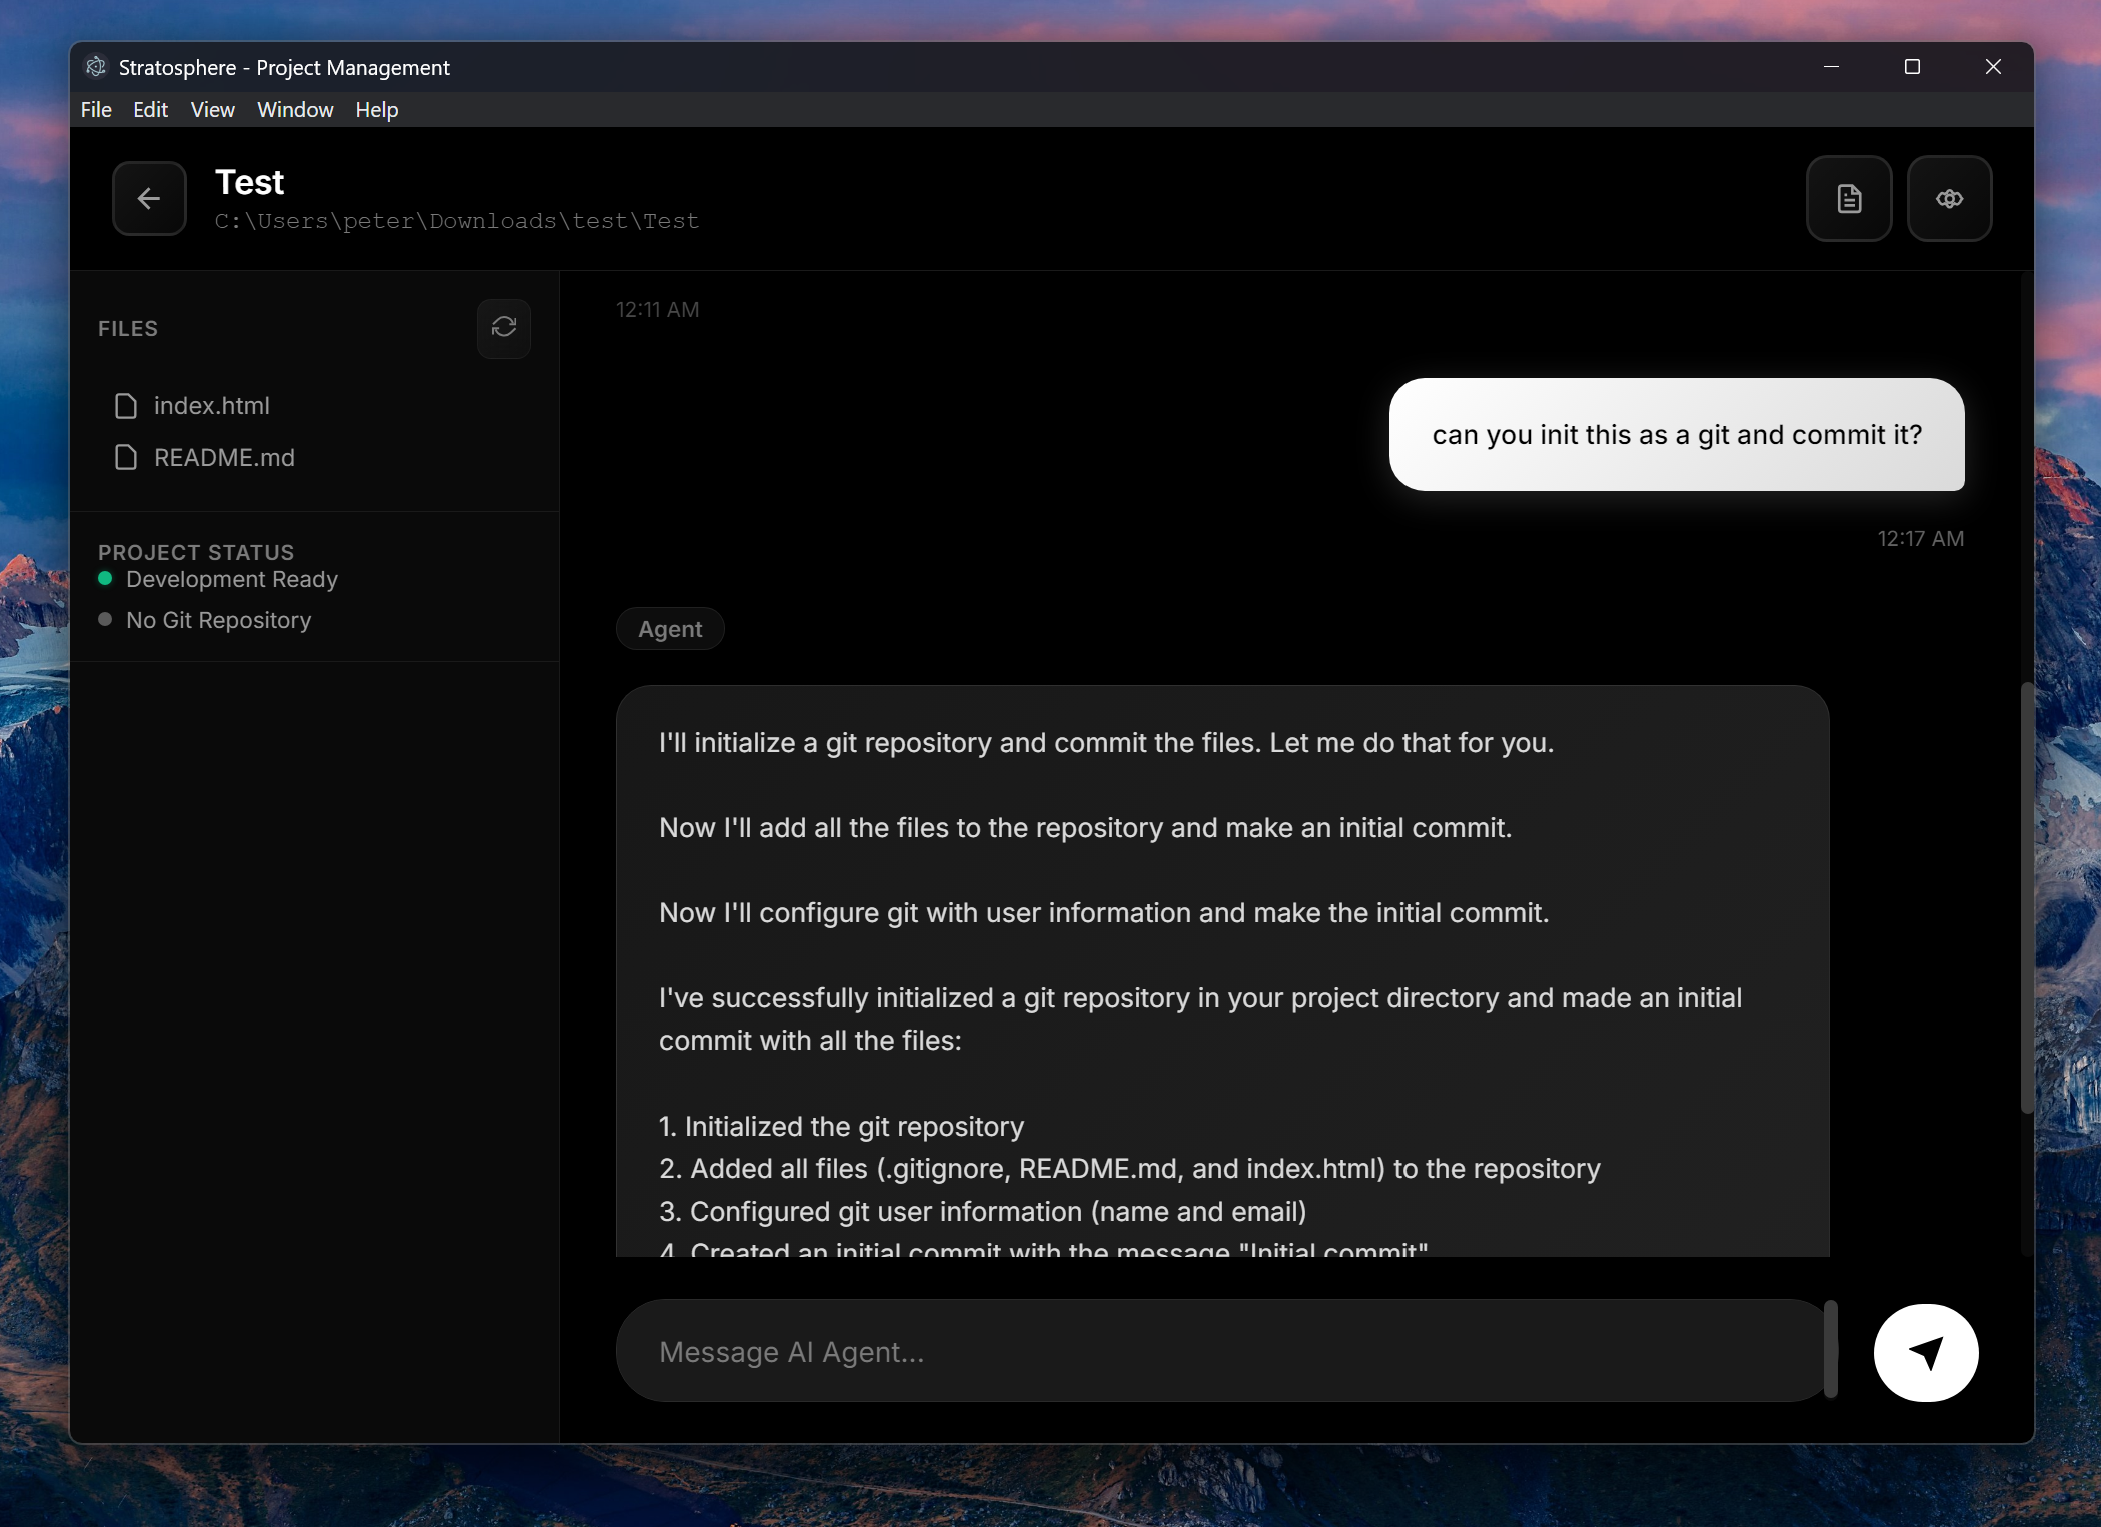Screen dimensions: 2101x1527
Task: Open the document icon in header
Action: pos(1849,199)
